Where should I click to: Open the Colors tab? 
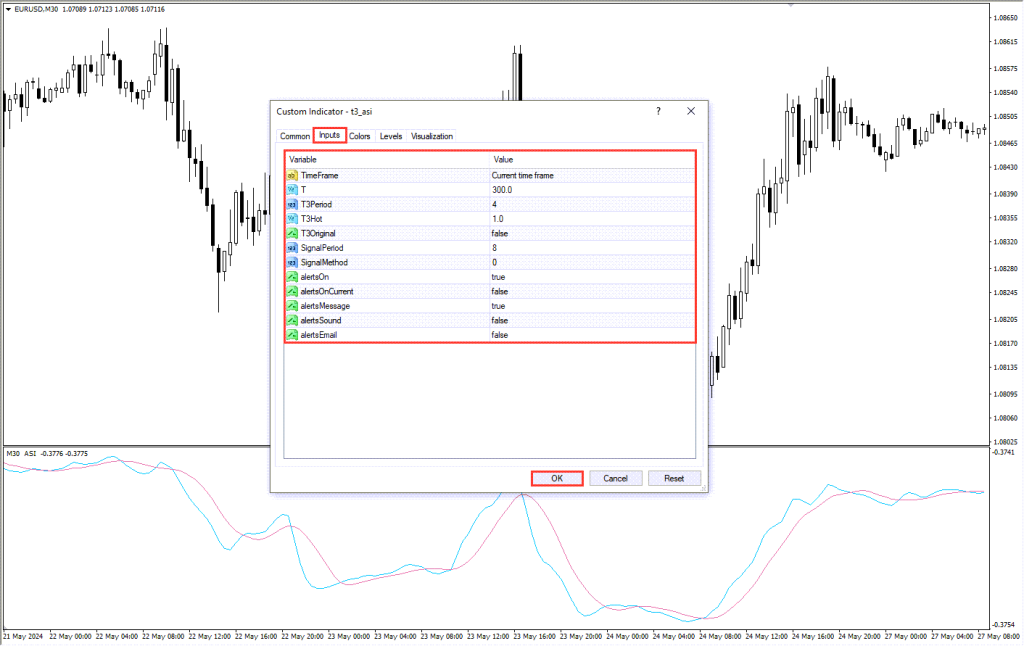tap(359, 136)
